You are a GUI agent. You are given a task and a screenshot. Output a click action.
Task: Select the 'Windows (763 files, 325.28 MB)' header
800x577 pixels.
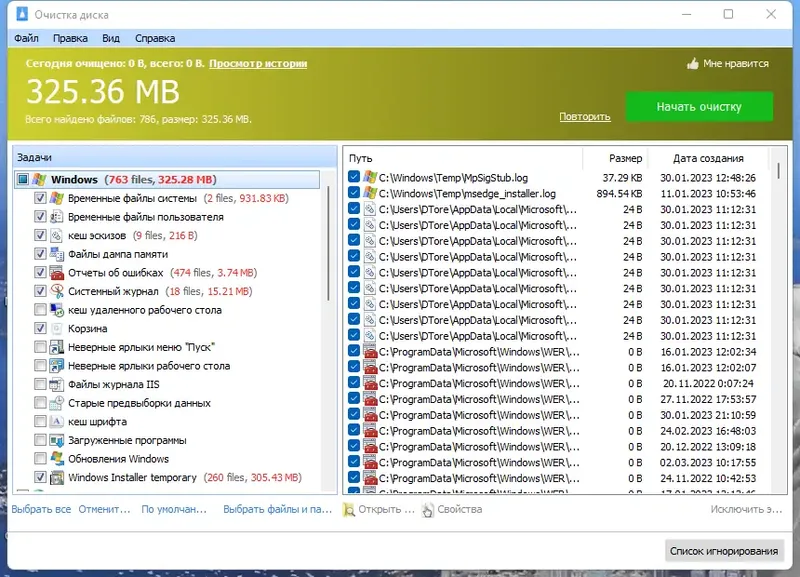coord(167,180)
